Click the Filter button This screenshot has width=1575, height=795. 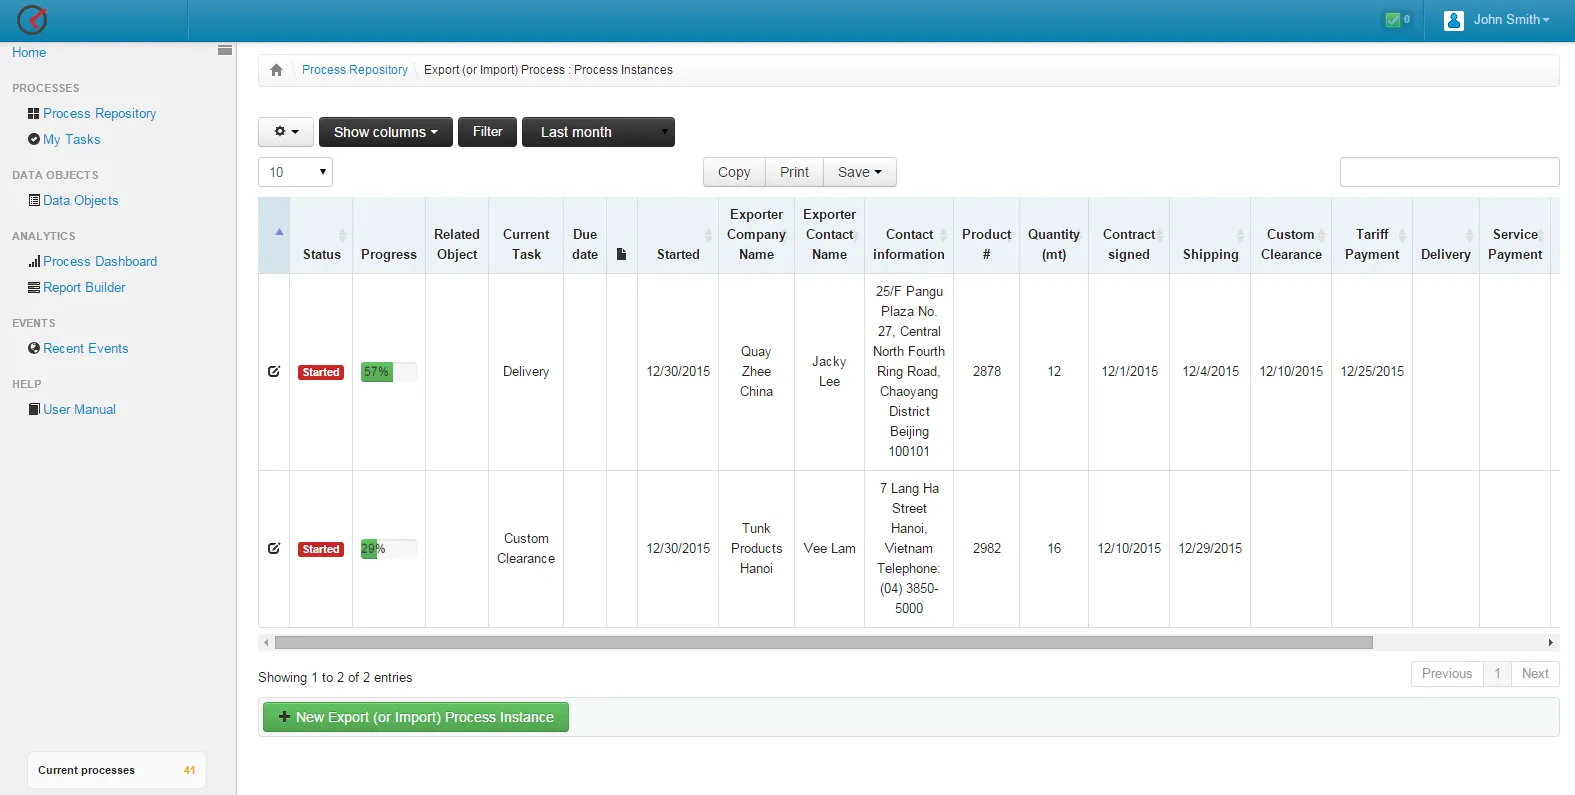[x=488, y=132]
